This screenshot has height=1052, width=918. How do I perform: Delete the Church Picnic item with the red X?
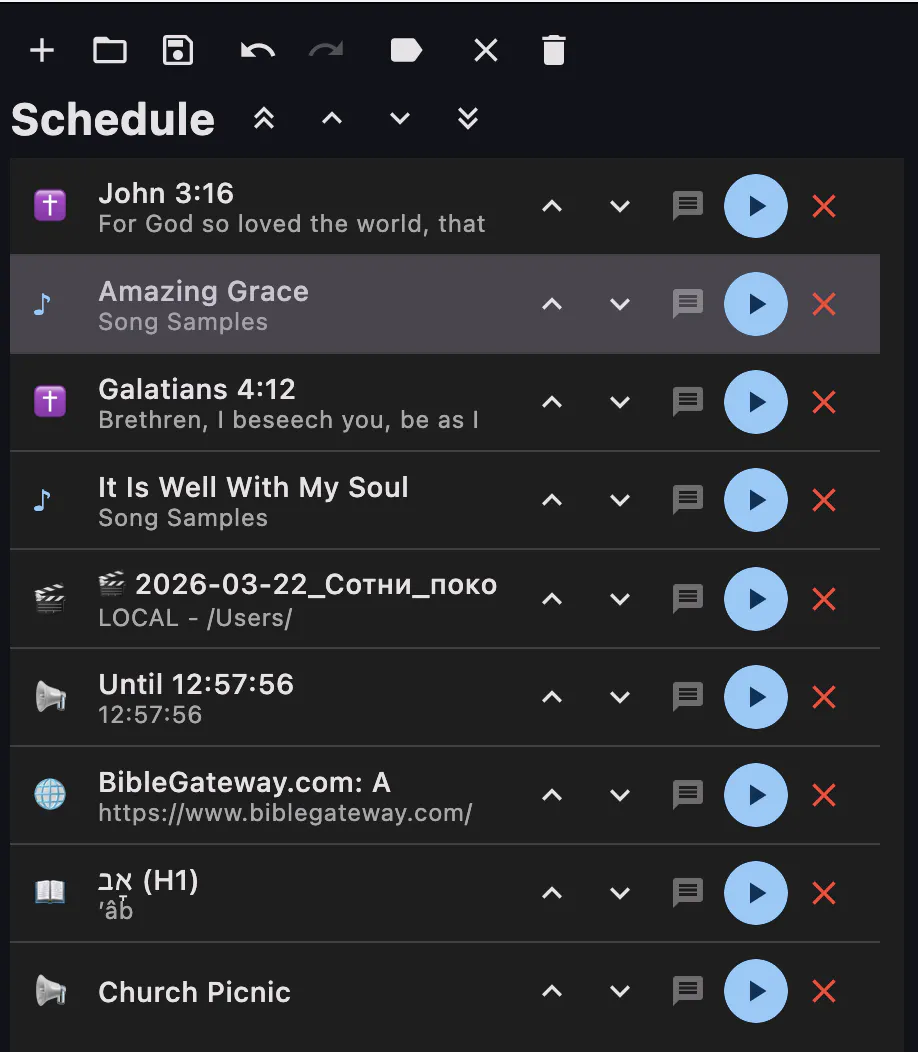(823, 991)
